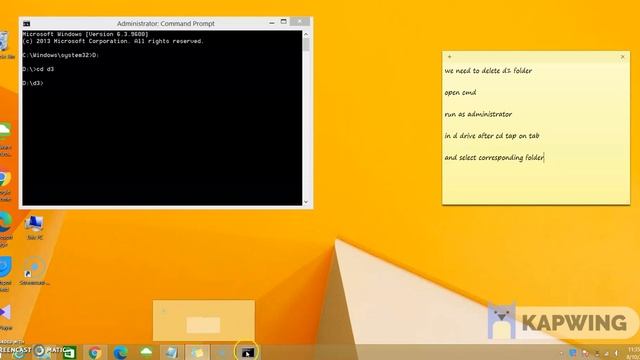Viewport: 640px width, 360px height.
Task: Click the Command Prompt scroll-down arrow
Action: coord(306,202)
